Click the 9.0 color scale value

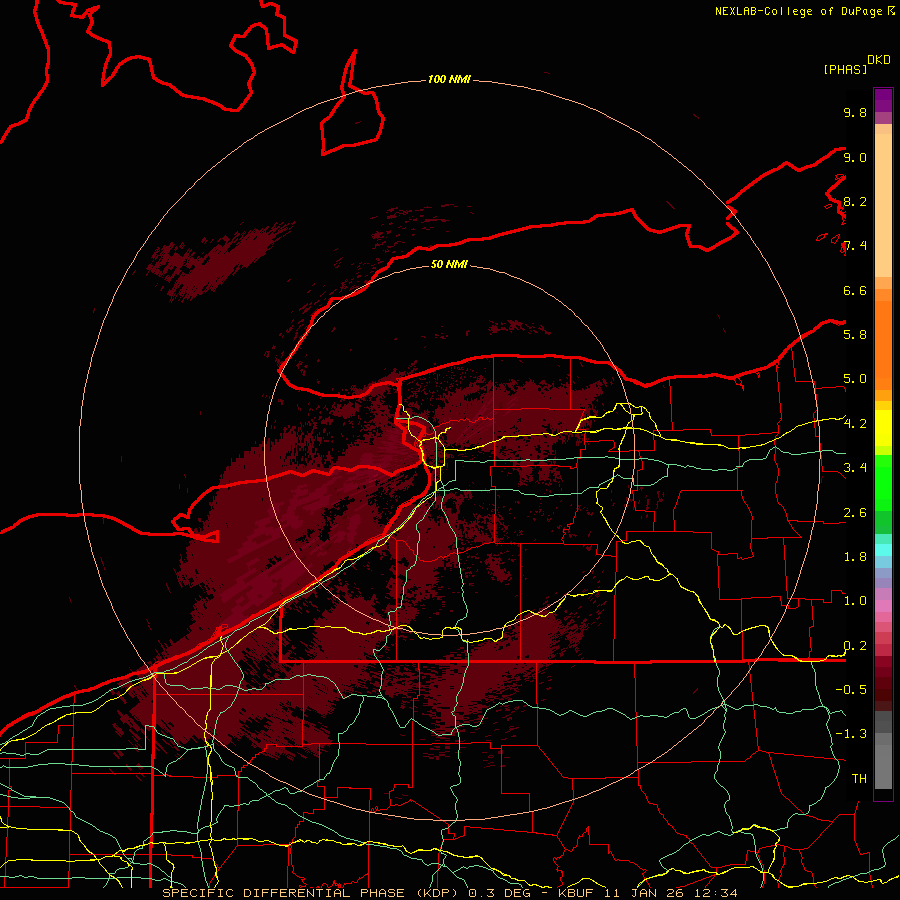click(855, 157)
